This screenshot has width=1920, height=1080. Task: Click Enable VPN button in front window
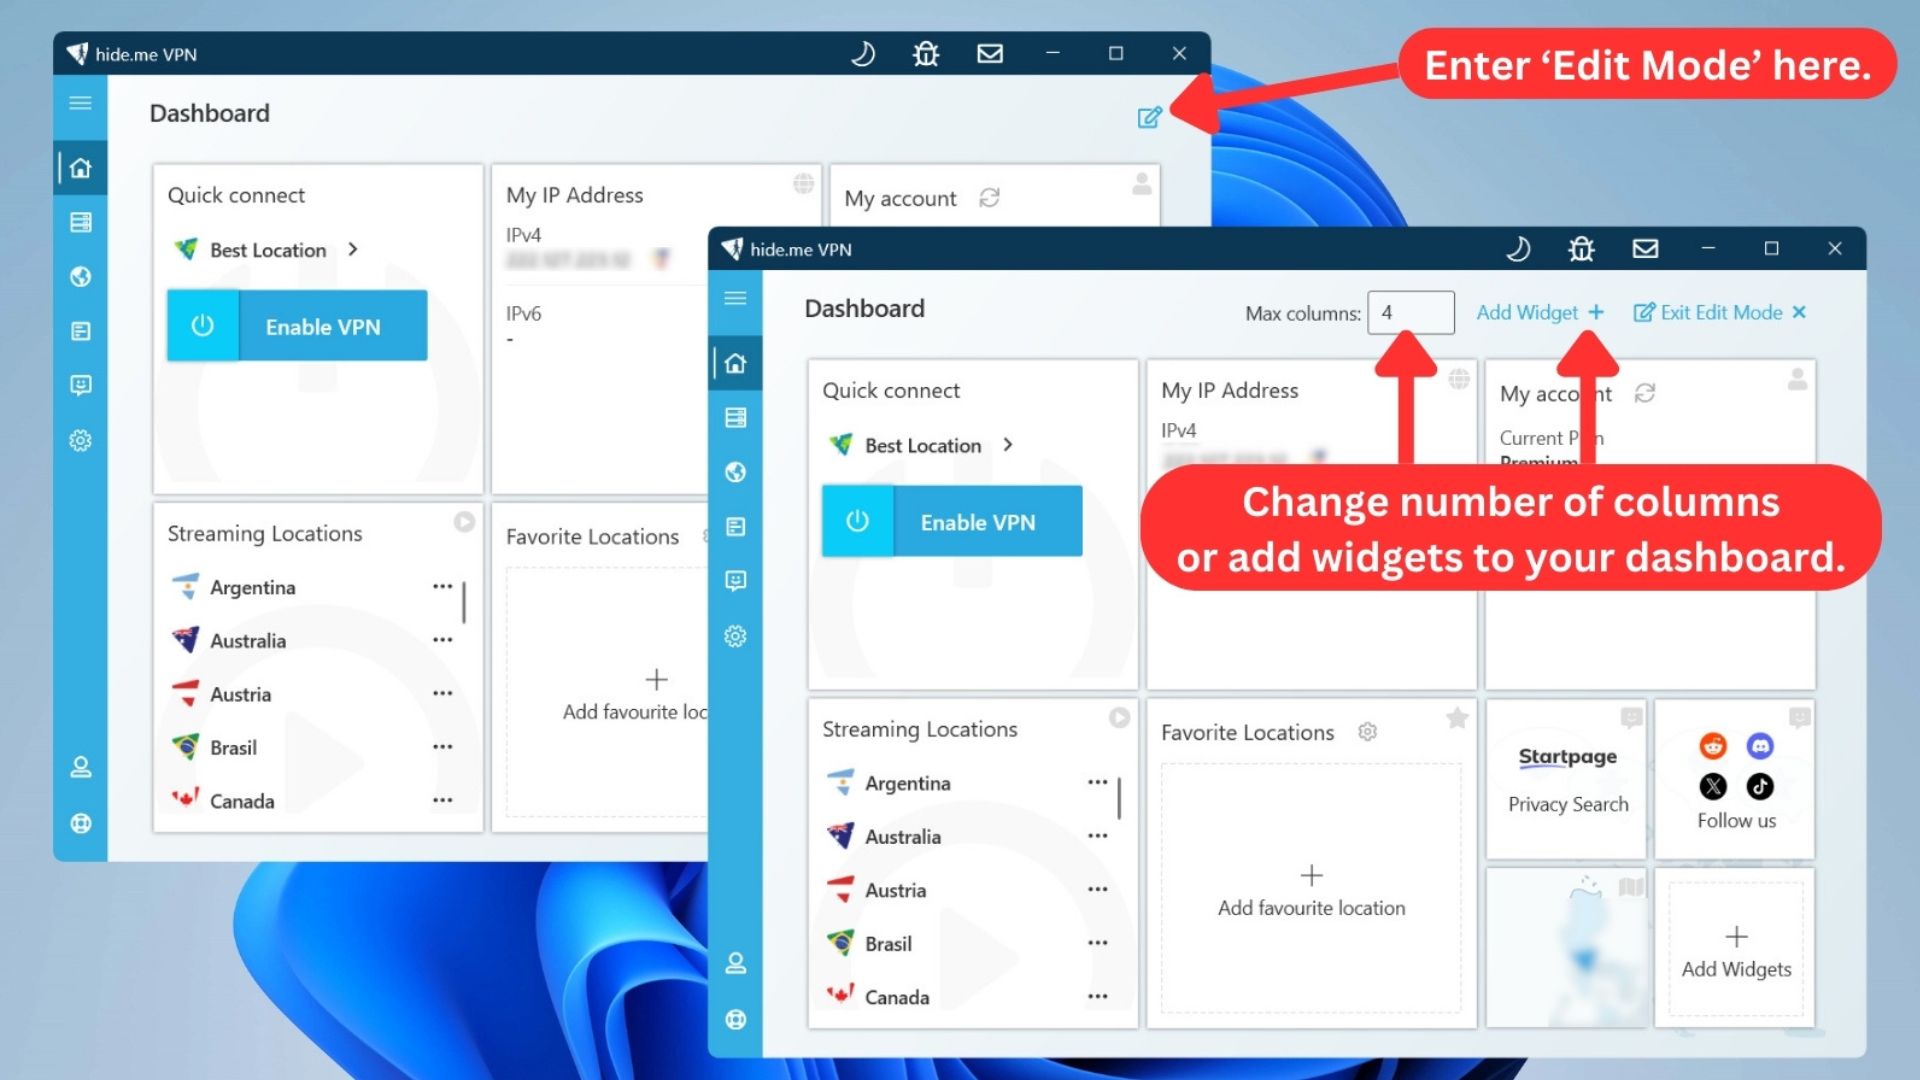click(952, 521)
